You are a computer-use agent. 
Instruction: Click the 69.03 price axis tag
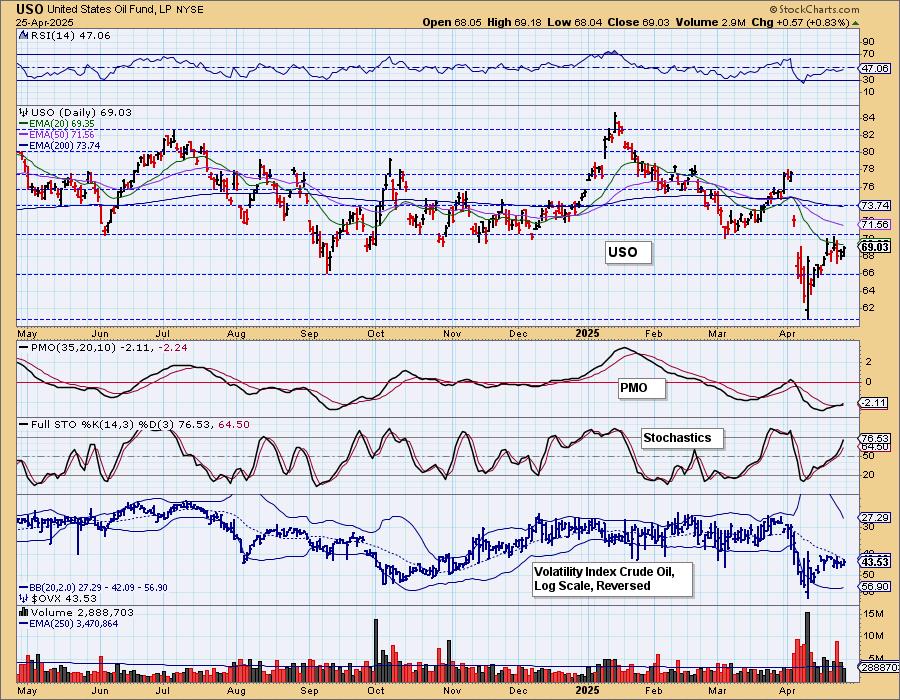click(x=875, y=247)
